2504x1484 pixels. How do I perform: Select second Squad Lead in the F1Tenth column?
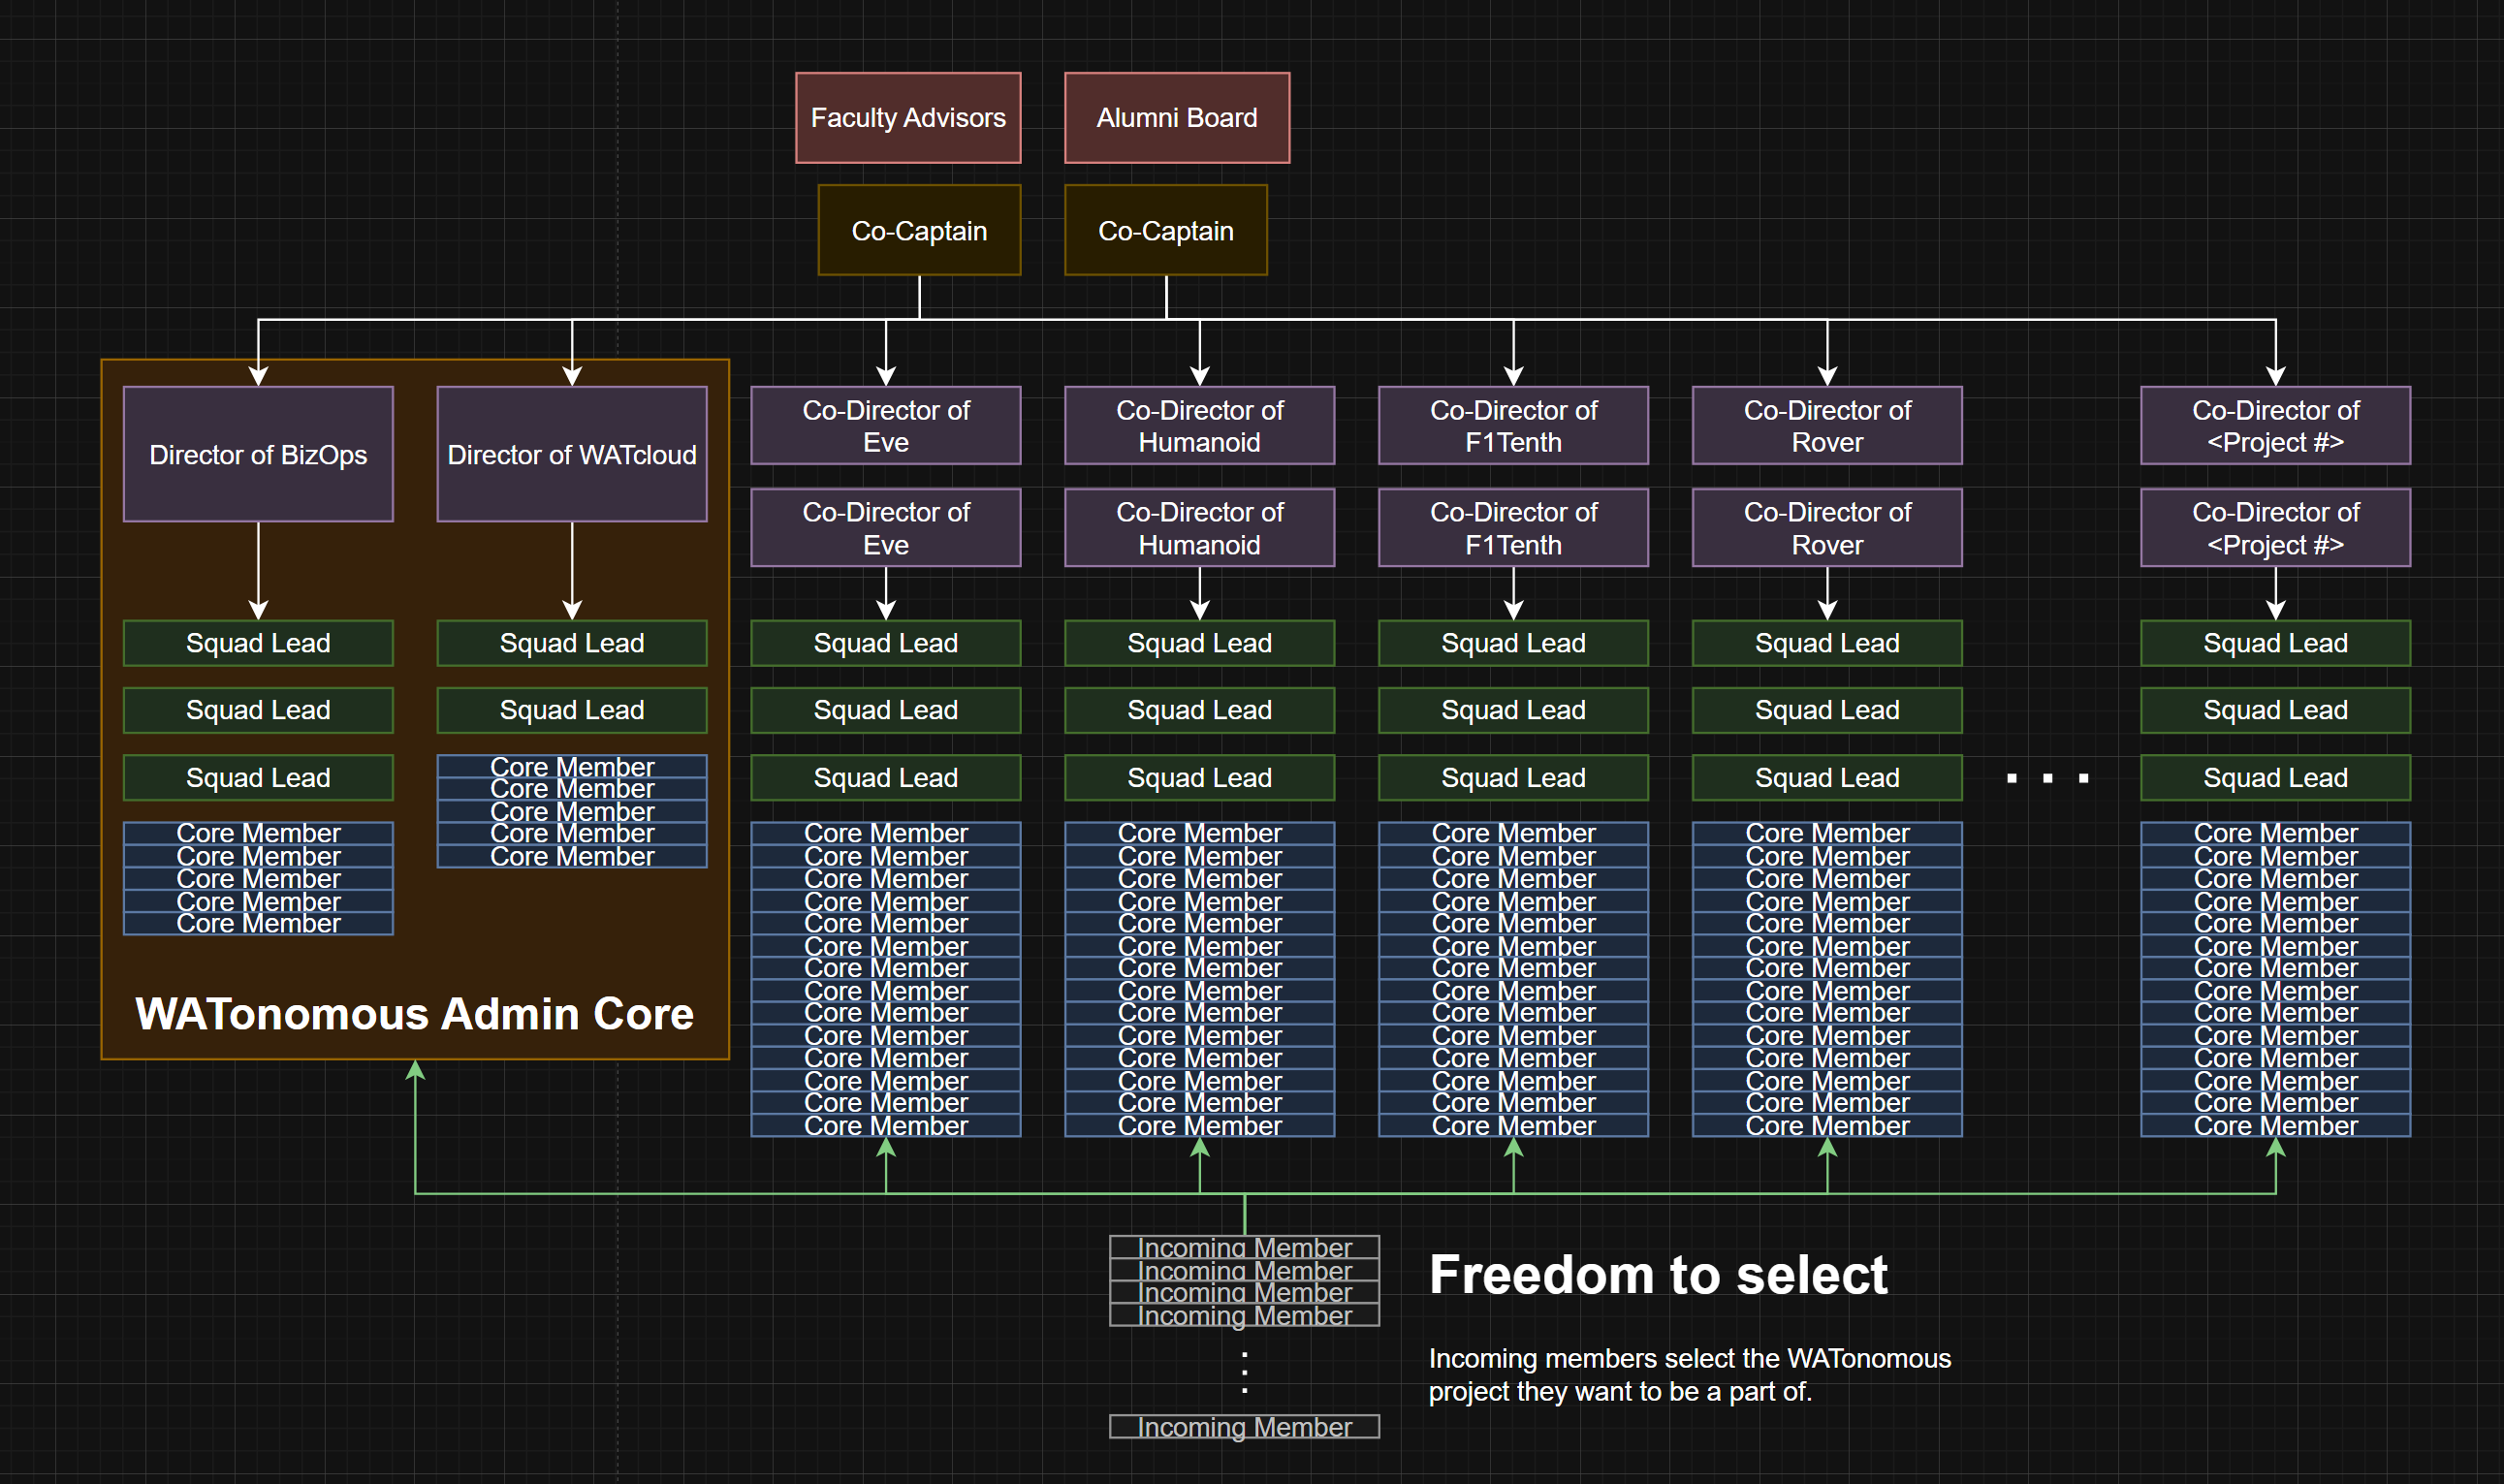click(1514, 710)
